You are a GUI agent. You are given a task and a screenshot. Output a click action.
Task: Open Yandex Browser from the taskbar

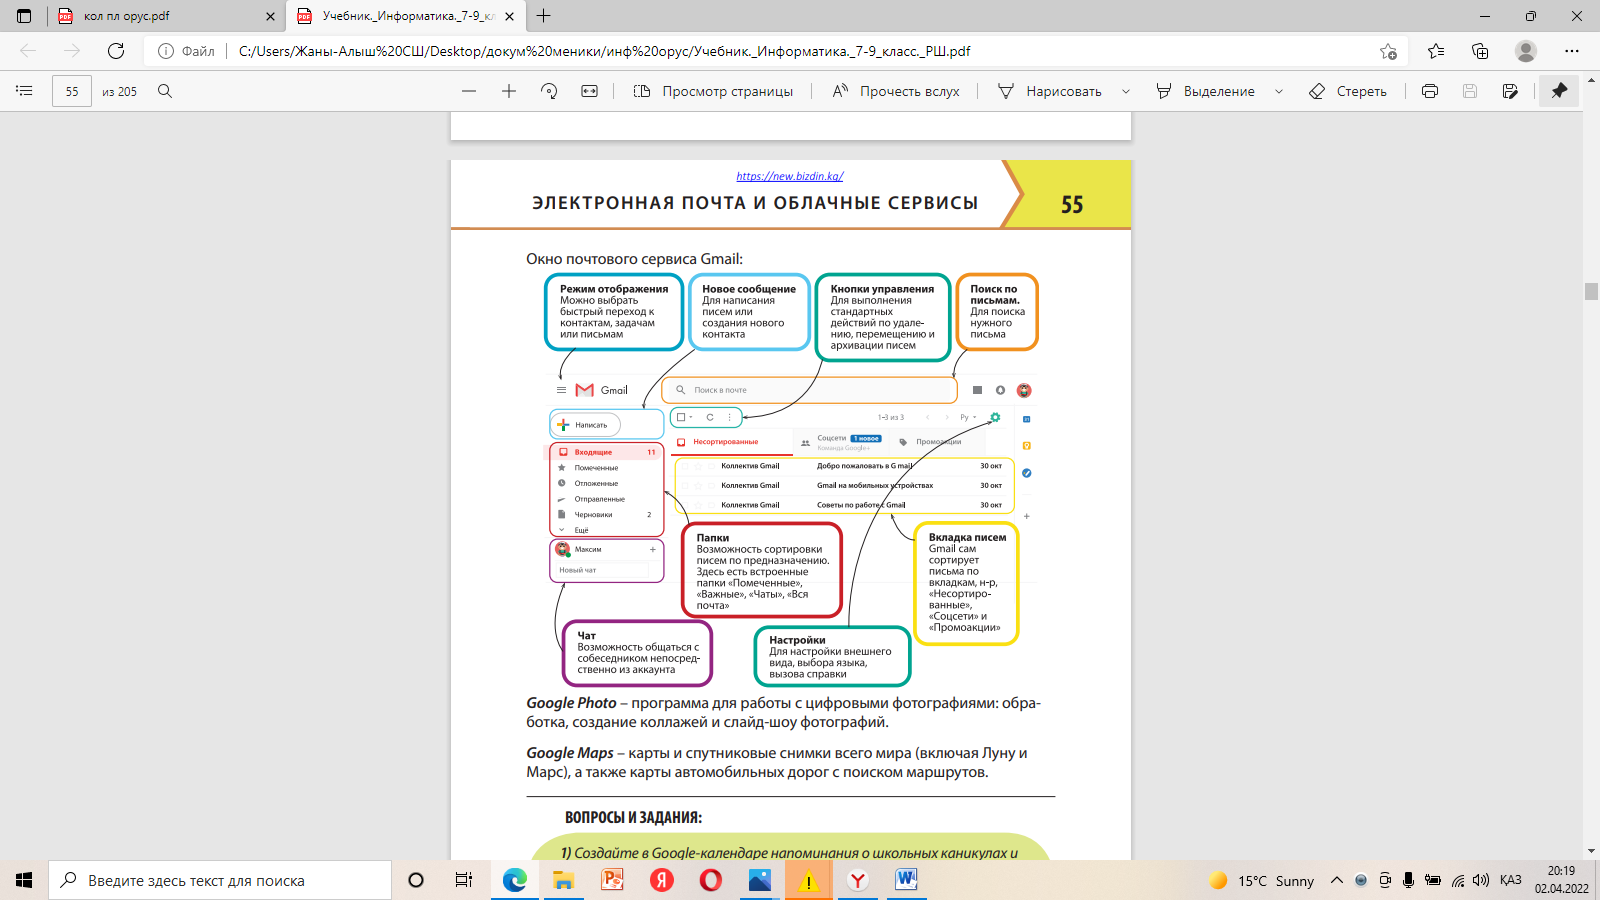point(857,880)
